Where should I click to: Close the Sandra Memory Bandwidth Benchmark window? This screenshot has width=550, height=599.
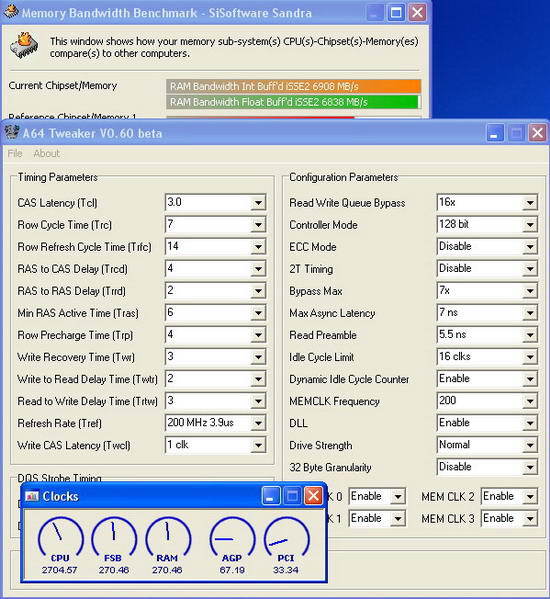coord(417,13)
